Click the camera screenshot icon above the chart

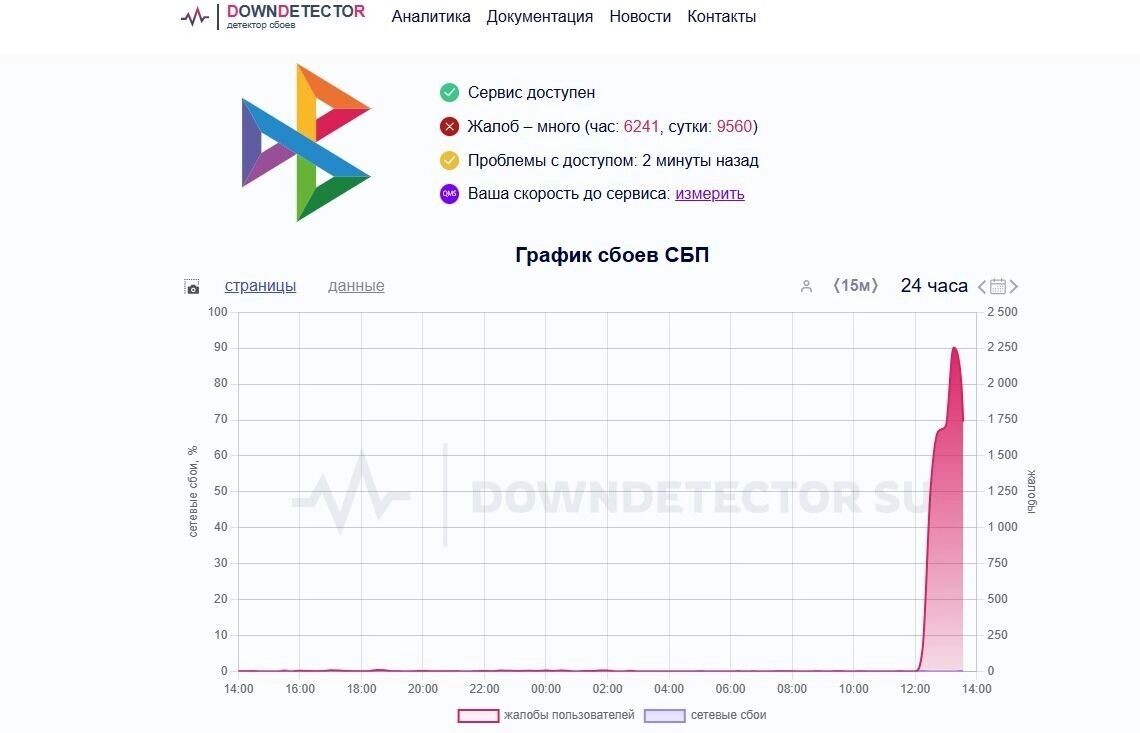[191, 286]
